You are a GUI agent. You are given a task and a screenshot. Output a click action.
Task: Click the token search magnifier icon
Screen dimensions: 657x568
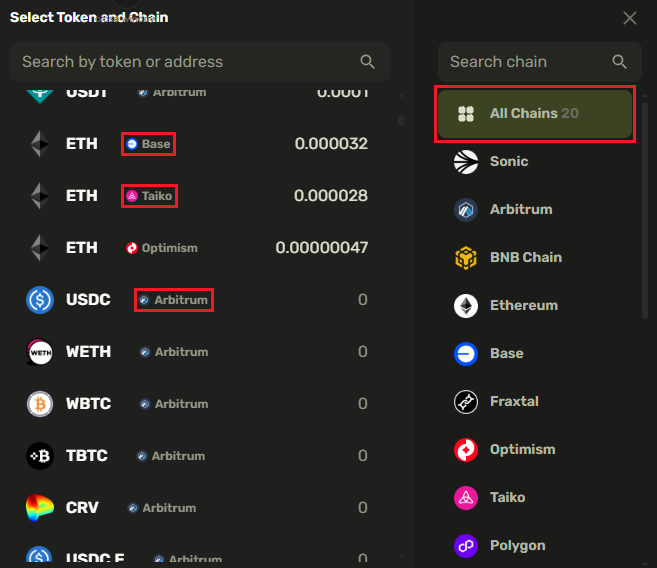pos(367,62)
